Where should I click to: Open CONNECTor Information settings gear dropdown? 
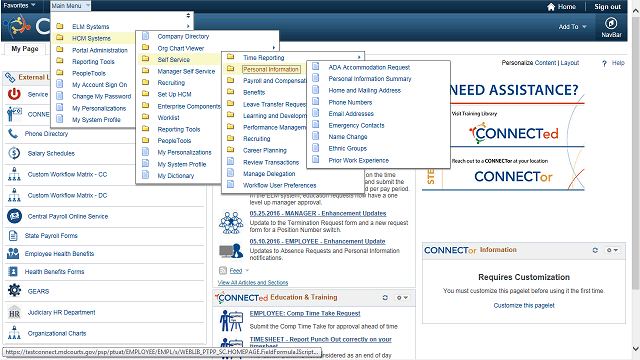pyautogui.click(x=612, y=250)
